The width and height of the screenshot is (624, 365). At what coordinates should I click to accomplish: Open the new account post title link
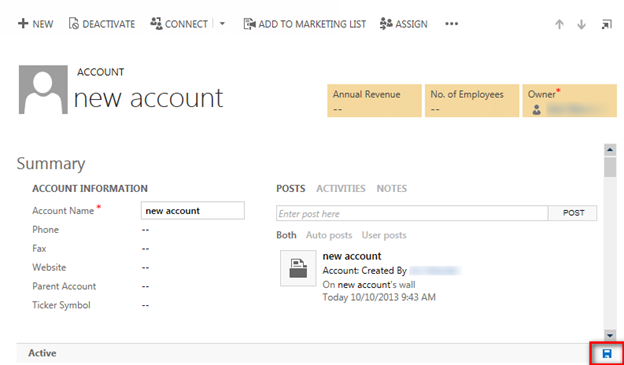(352, 256)
